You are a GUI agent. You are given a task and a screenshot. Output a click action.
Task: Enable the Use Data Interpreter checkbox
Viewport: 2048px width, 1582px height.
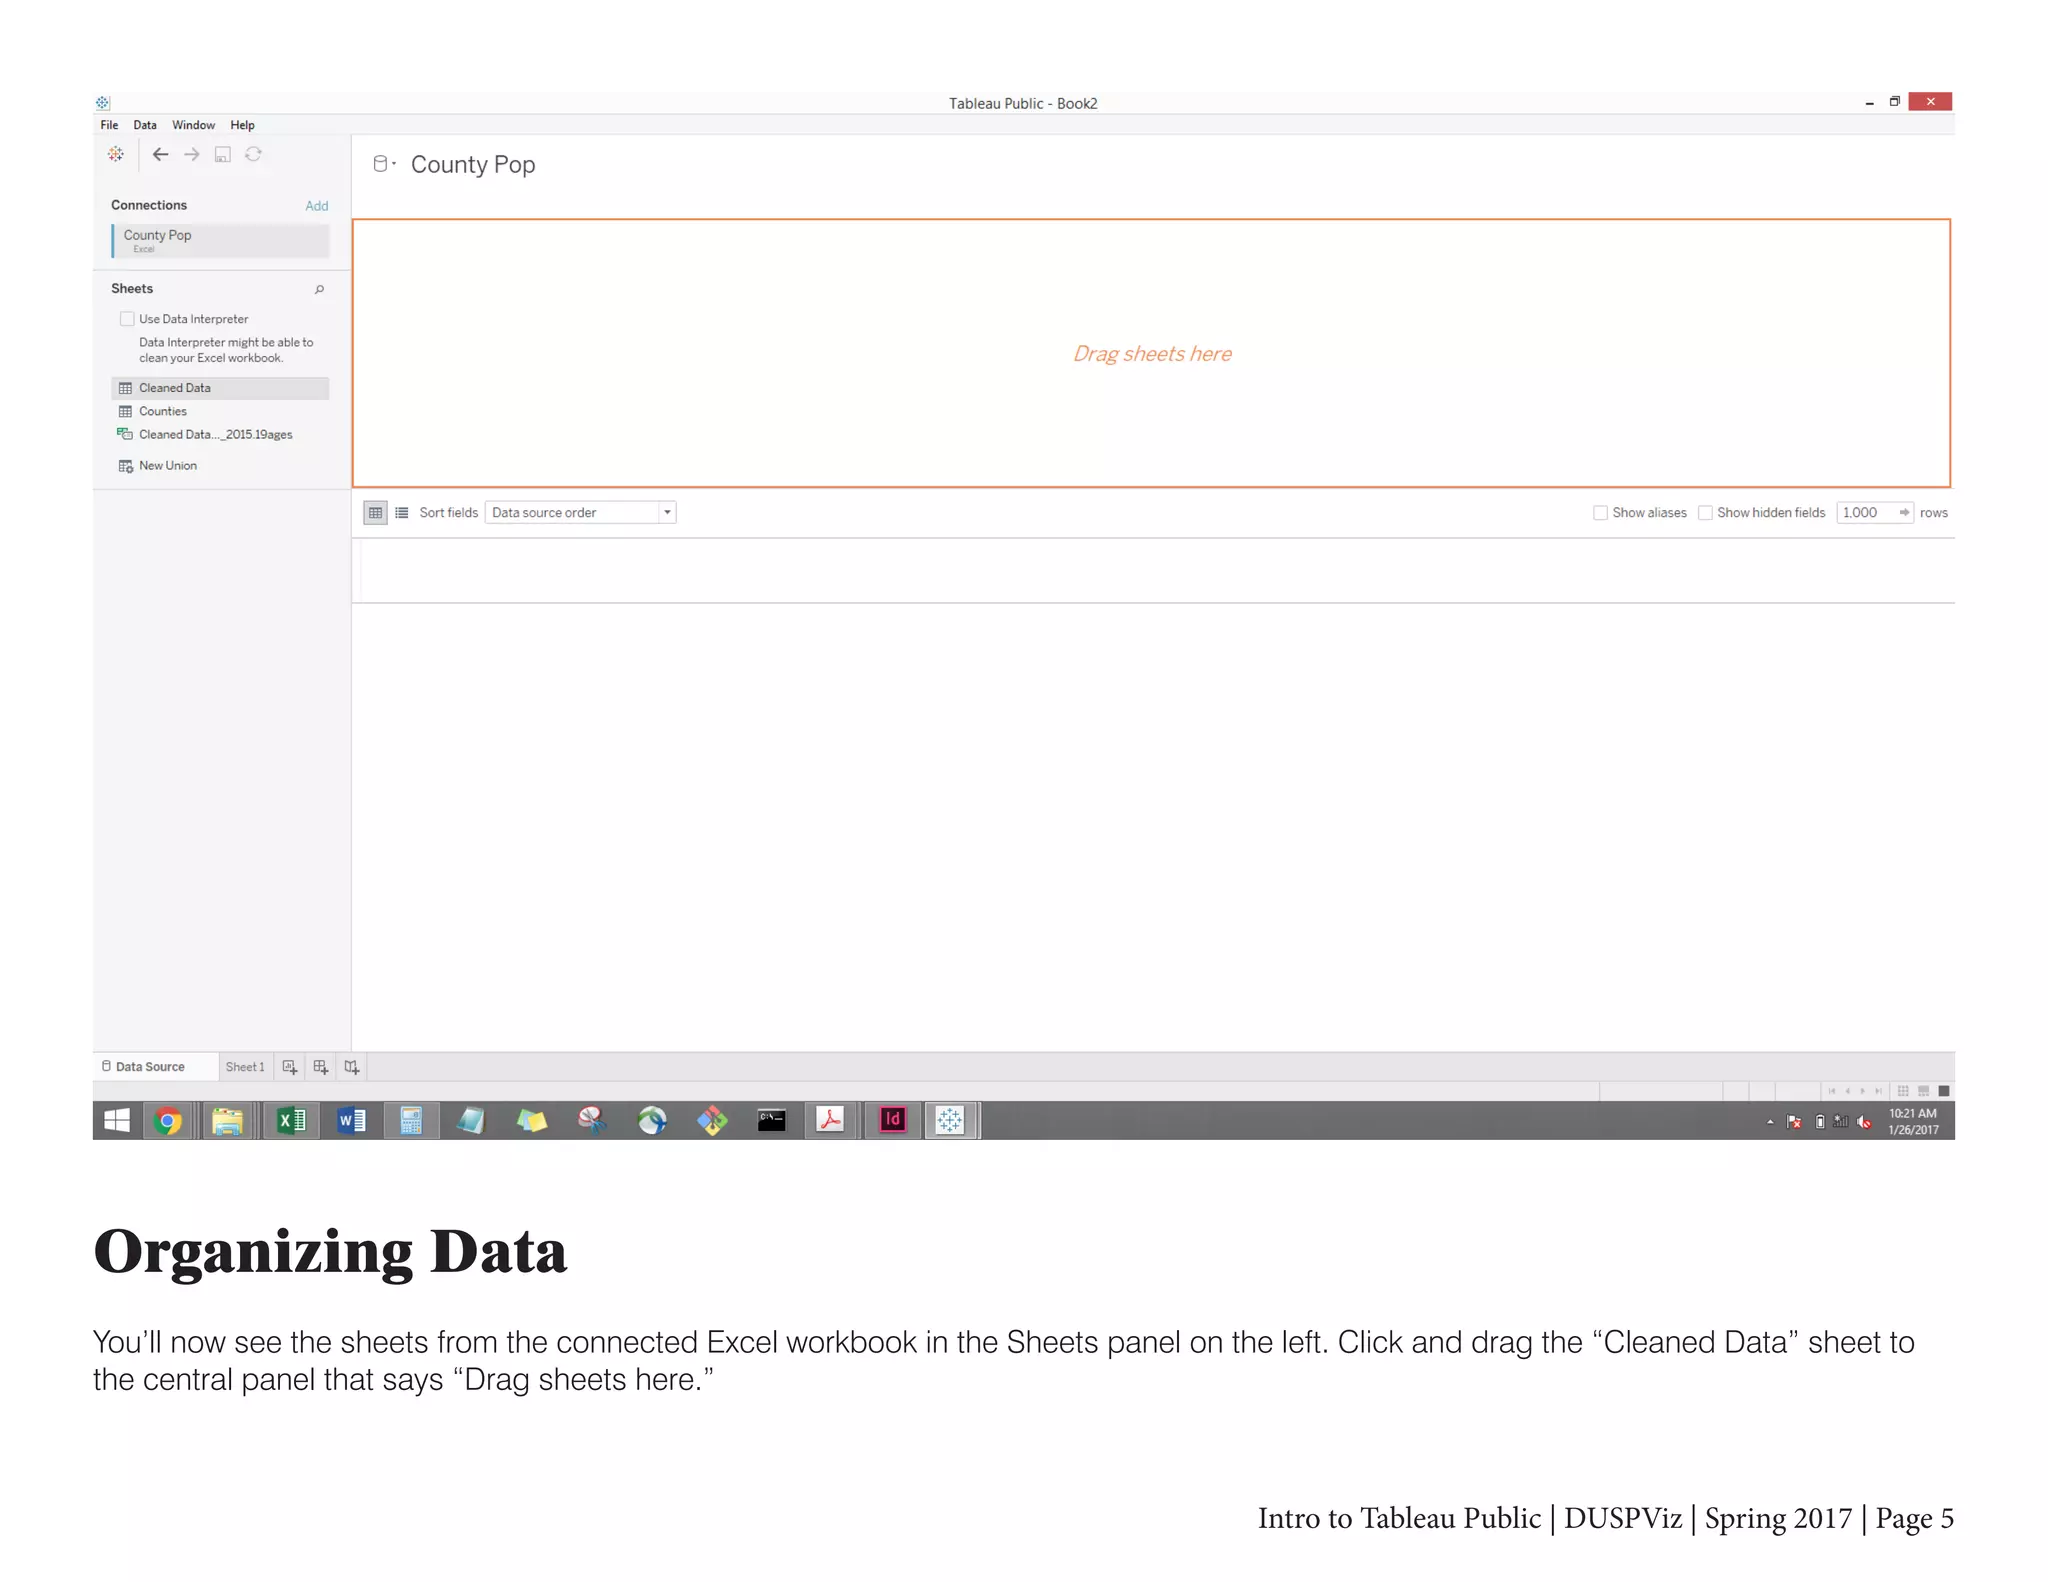coord(127,319)
